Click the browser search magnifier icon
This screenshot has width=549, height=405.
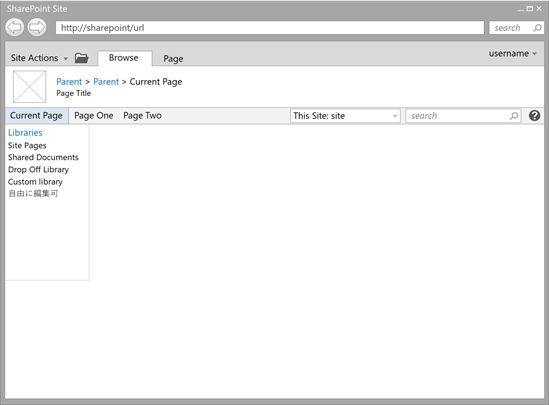coord(537,28)
